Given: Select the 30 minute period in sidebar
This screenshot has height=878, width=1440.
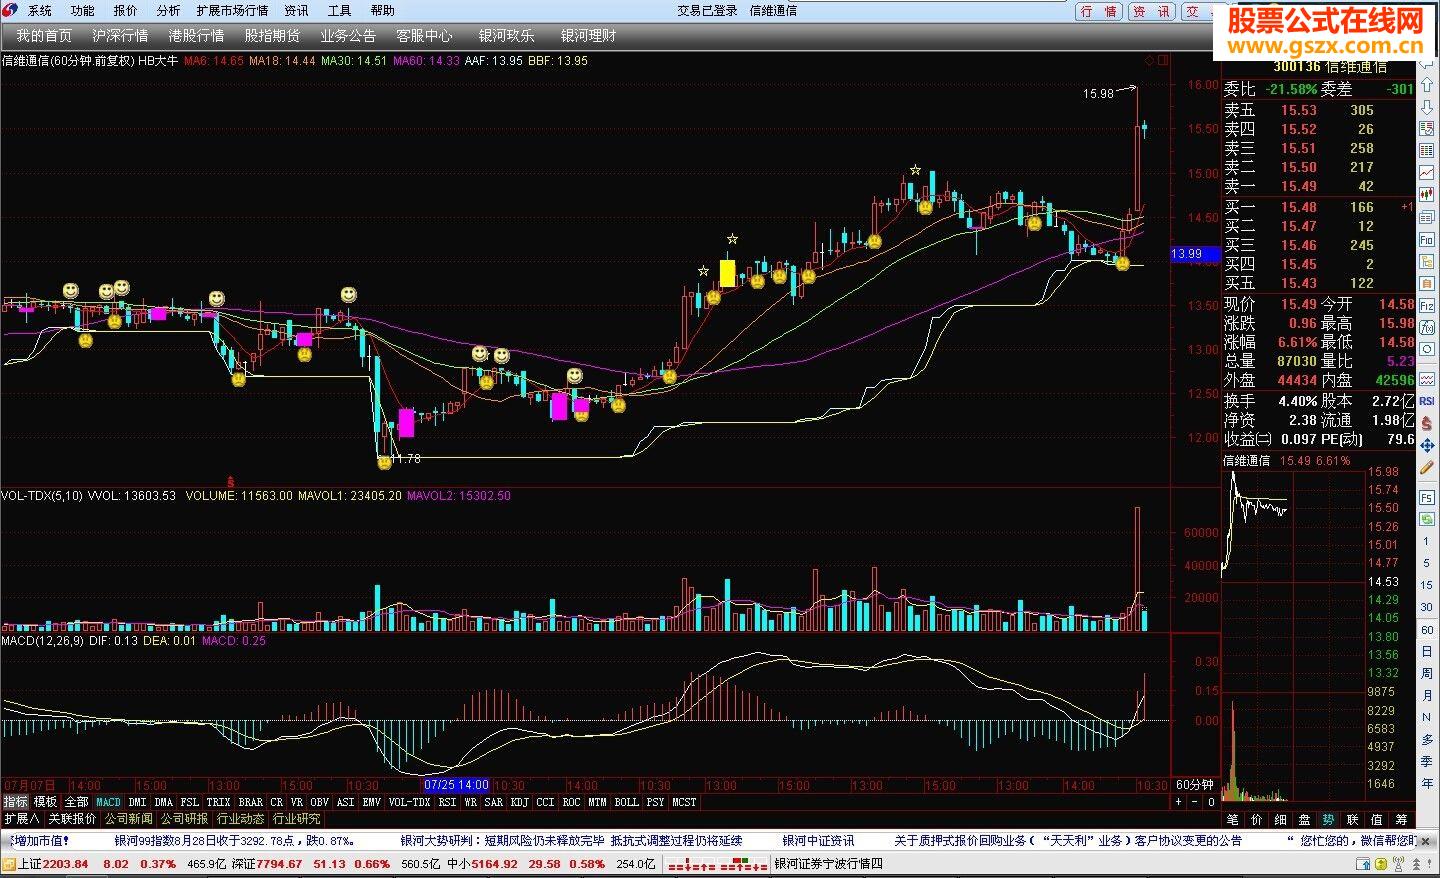Looking at the screenshot, I should (x=1427, y=607).
